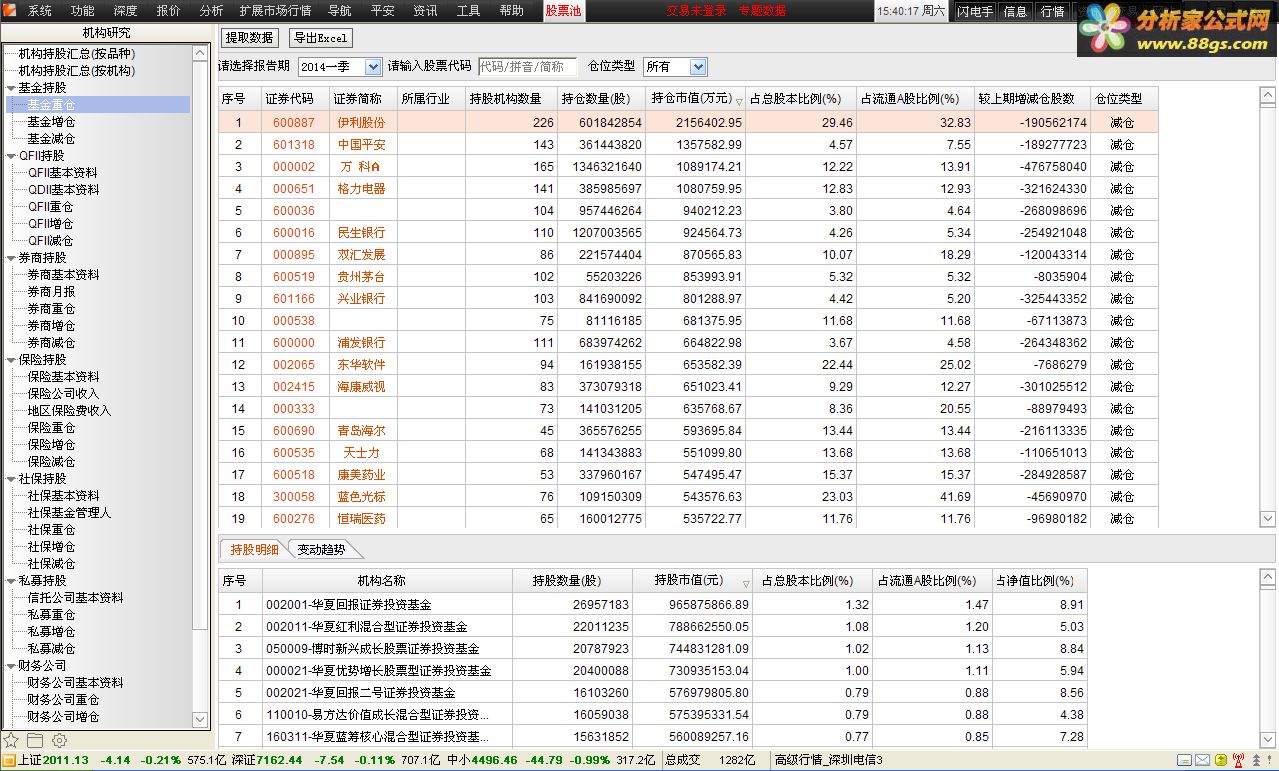Sort by 持仓市值(万元) sort arrow
Image resolution: width=1279 pixels, height=771 pixels.
[x=740, y=100]
